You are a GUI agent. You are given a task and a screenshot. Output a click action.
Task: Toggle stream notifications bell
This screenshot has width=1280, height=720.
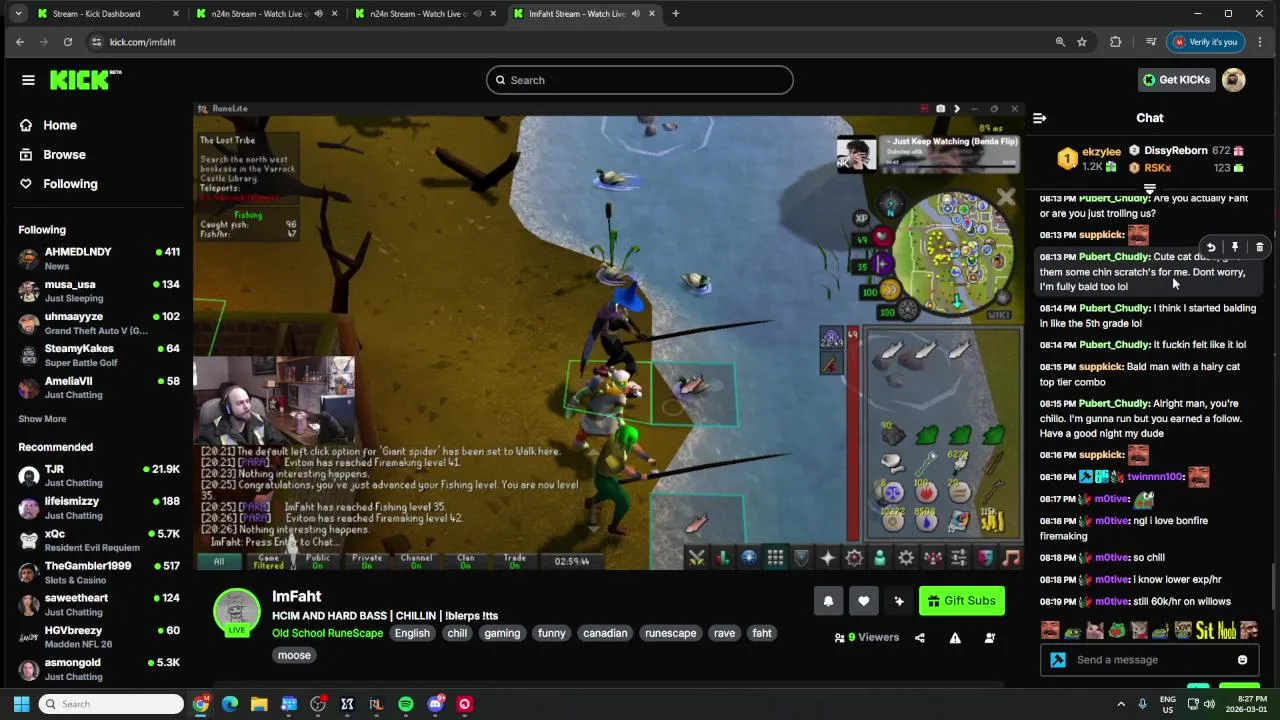click(828, 601)
